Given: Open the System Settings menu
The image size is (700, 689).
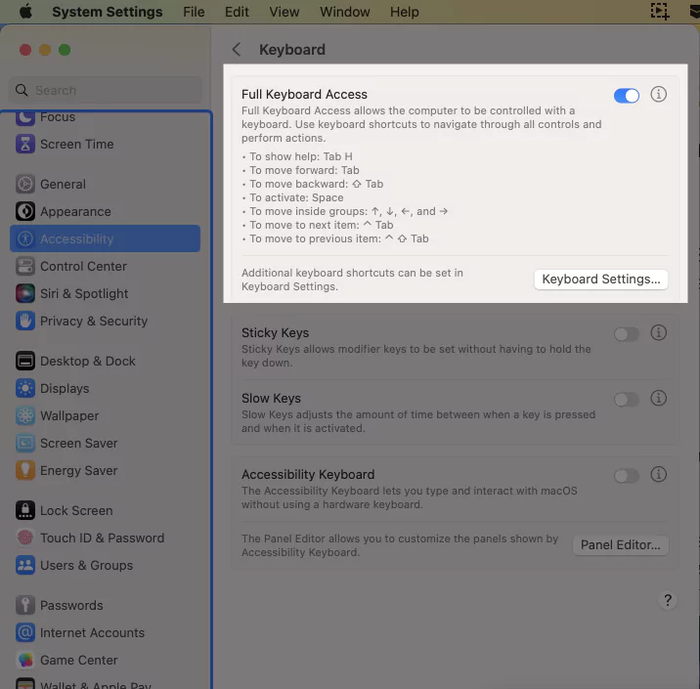Looking at the screenshot, I should [107, 12].
